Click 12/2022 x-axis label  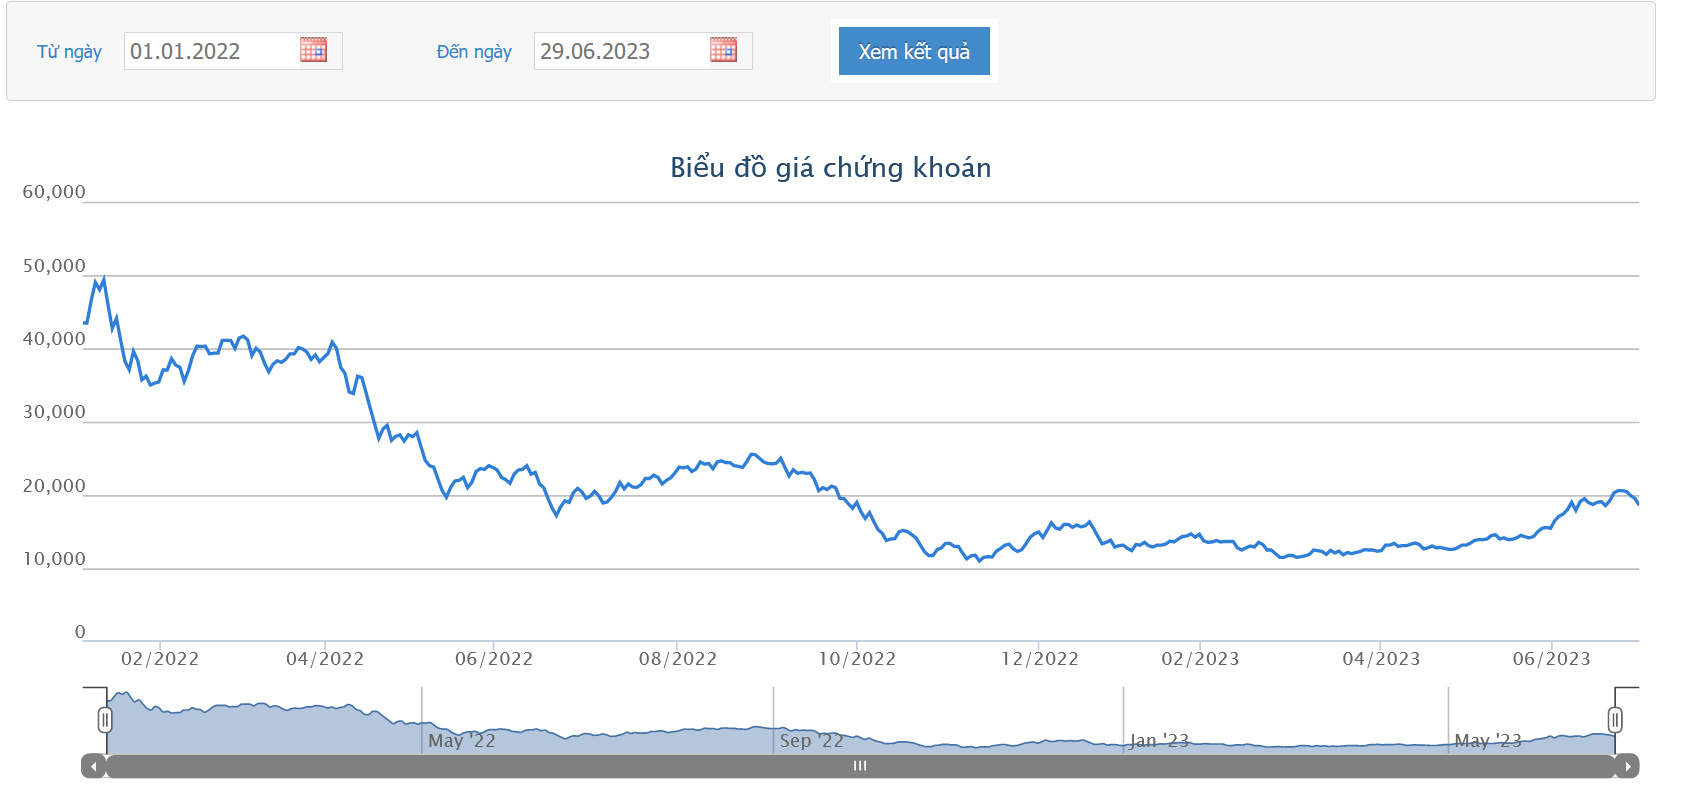[x=1040, y=659]
